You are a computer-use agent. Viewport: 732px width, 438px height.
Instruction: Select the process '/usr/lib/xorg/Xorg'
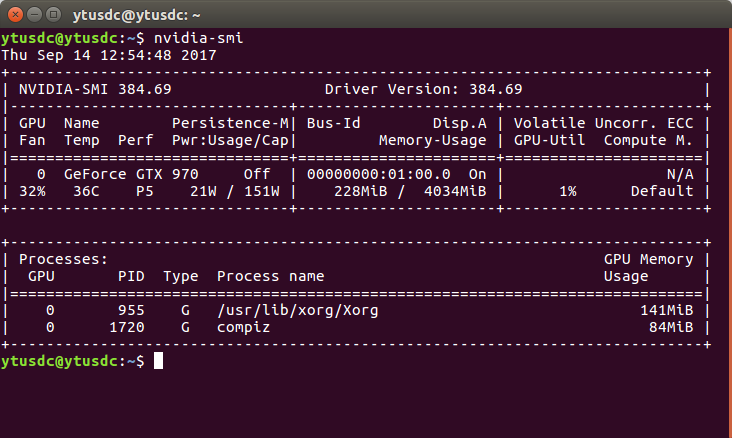(298, 311)
